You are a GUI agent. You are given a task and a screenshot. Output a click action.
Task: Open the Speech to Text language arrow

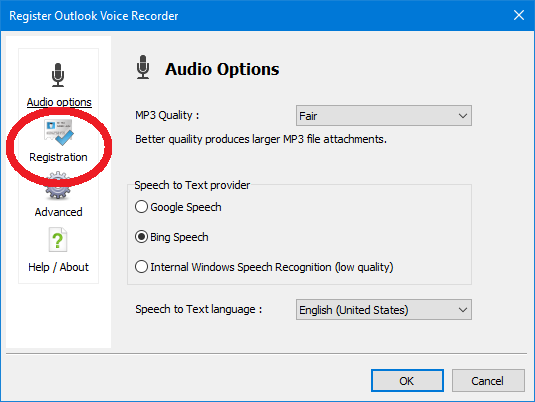pyautogui.click(x=463, y=310)
